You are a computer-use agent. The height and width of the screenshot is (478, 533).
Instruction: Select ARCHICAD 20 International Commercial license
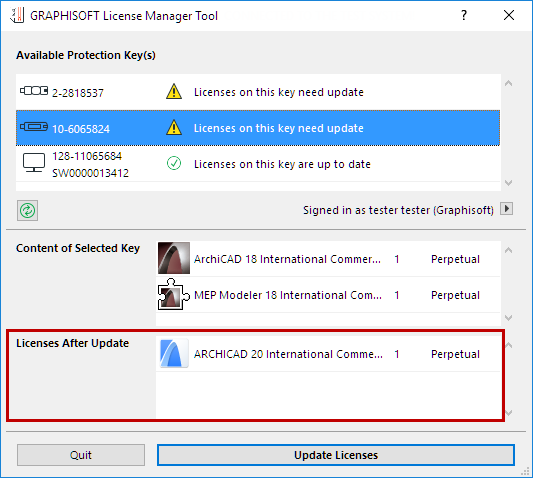(288, 354)
